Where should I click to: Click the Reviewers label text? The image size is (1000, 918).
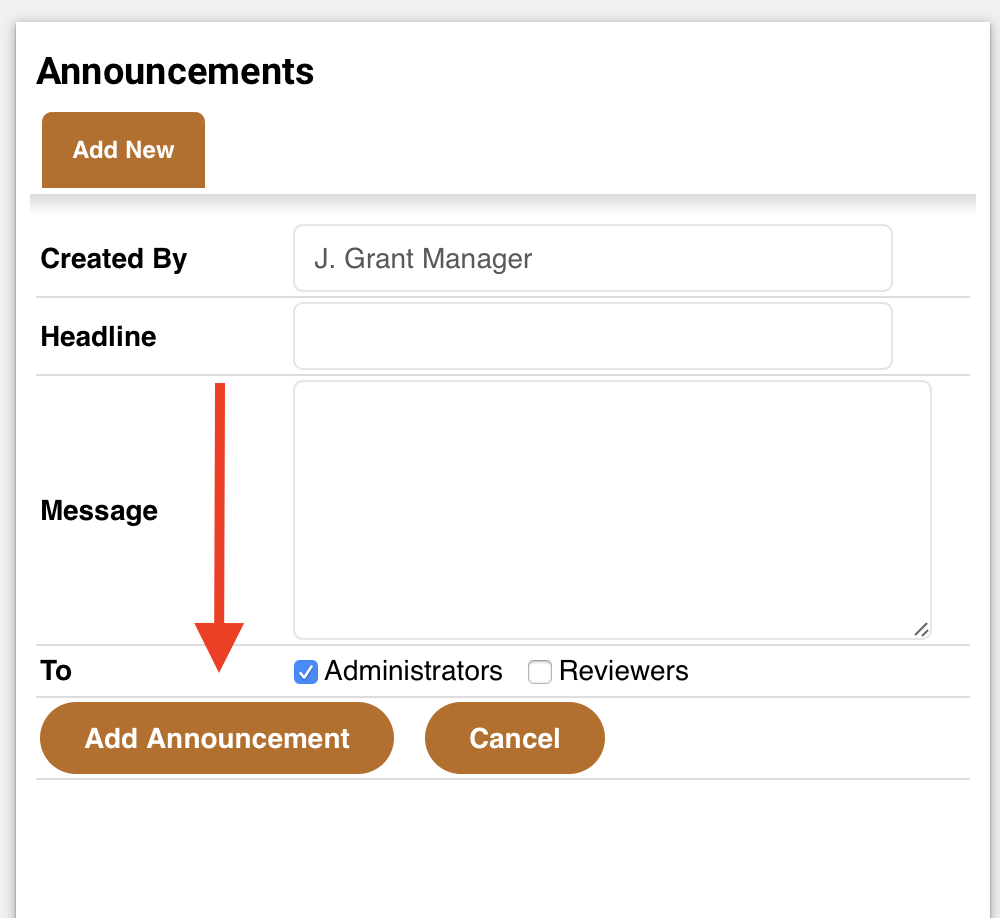tap(624, 671)
